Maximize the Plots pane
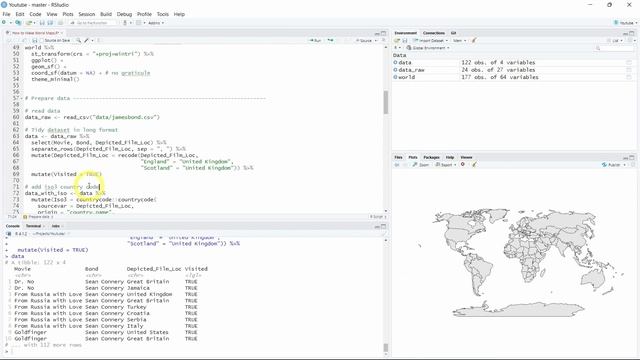This screenshot has height=360, width=640. coord(632,158)
